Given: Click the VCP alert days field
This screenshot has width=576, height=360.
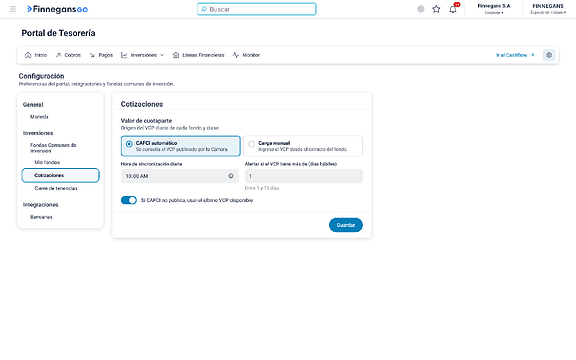Looking at the screenshot, I should (x=304, y=176).
